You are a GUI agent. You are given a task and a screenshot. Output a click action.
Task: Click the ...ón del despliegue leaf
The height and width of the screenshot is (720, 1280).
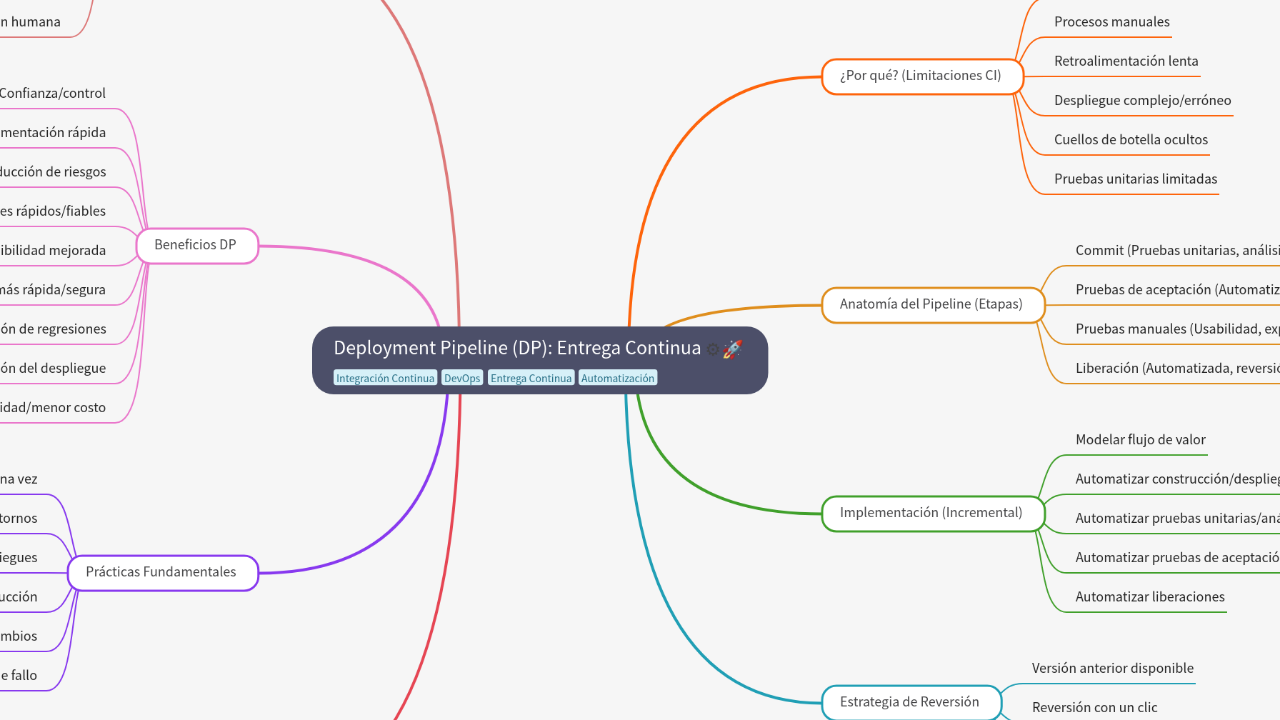click(x=53, y=368)
